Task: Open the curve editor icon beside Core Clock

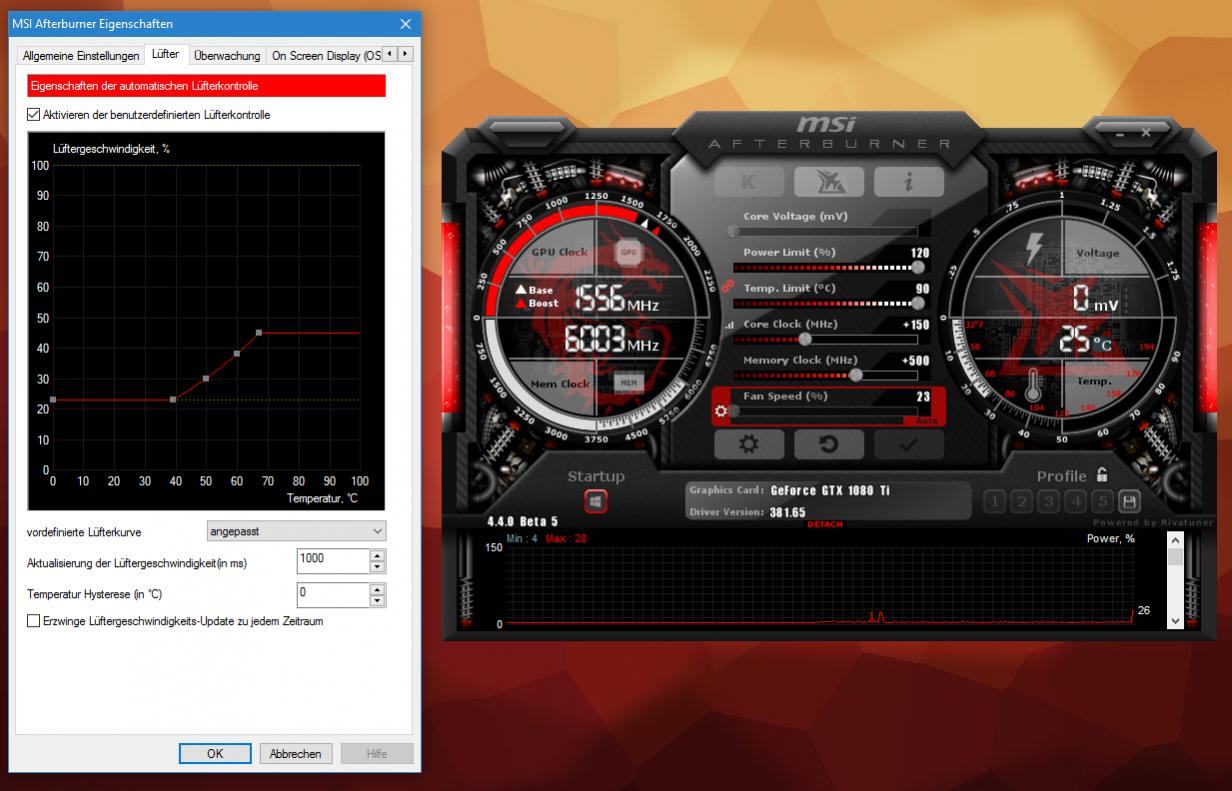Action: click(728, 325)
